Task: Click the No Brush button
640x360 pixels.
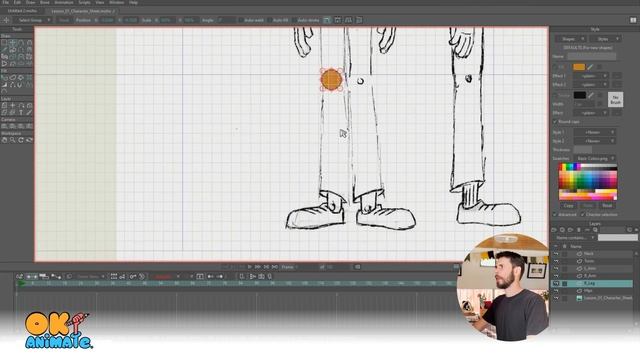Action: pyautogui.click(x=616, y=100)
